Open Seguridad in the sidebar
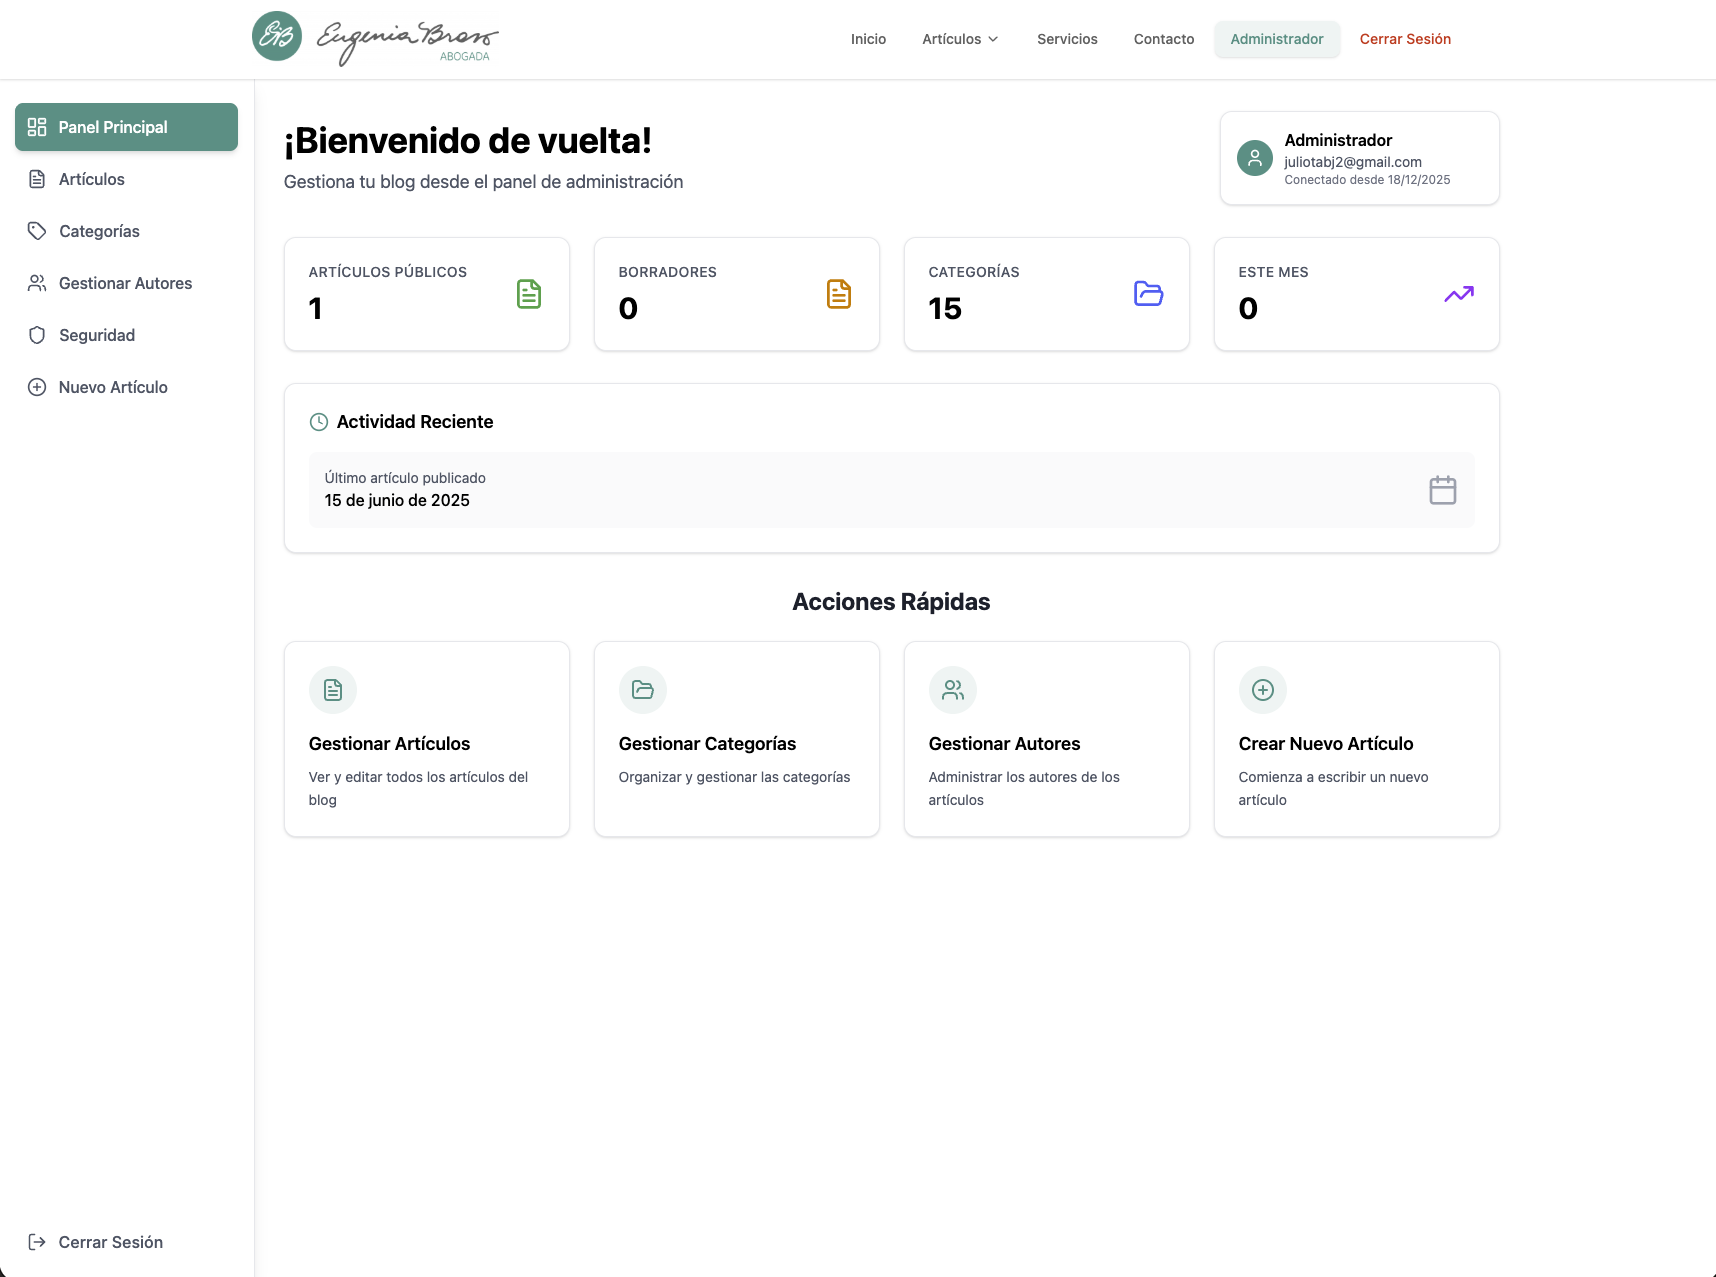Image resolution: width=1716 pixels, height=1277 pixels. (x=126, y=335)
